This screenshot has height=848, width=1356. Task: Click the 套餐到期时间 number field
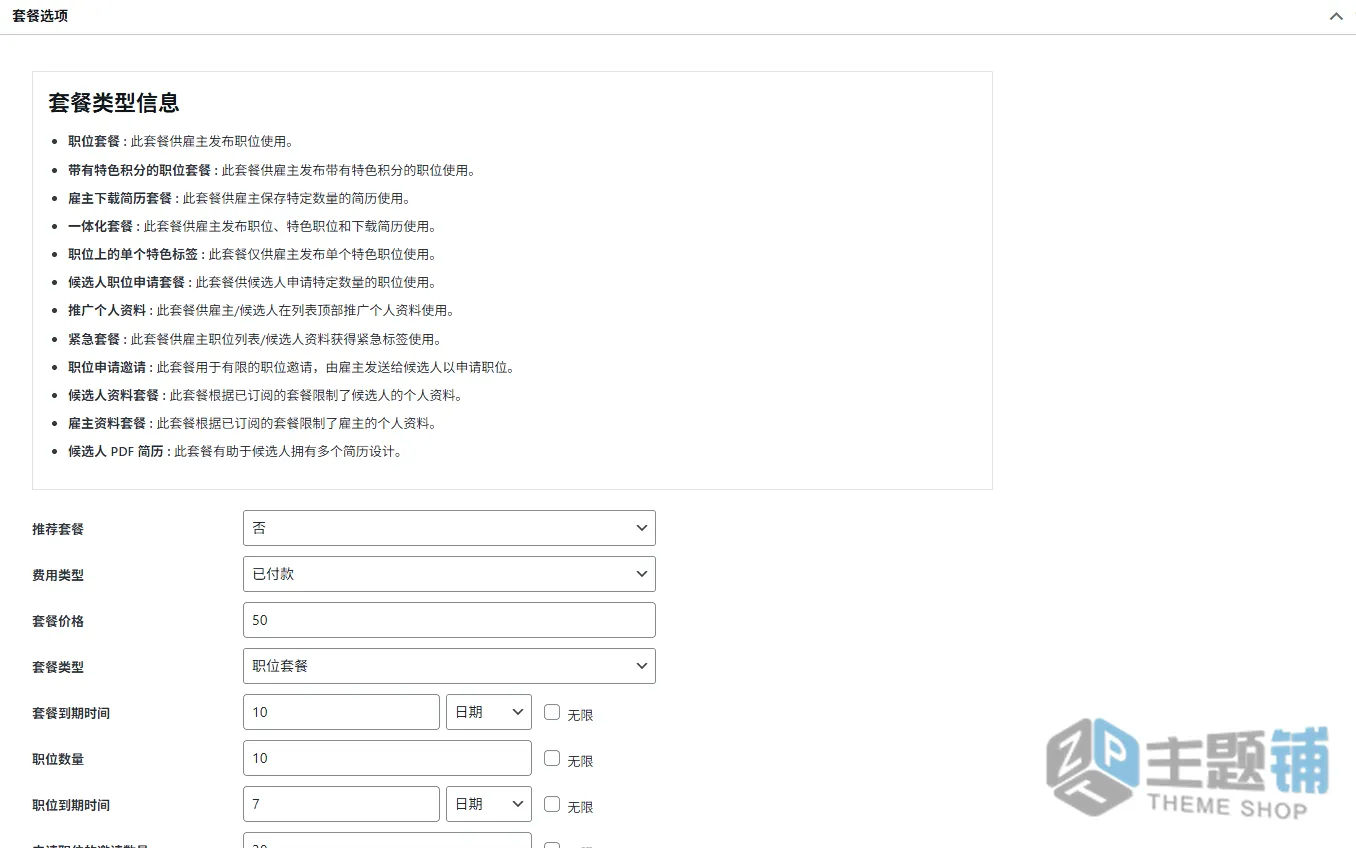pos(341,712)
